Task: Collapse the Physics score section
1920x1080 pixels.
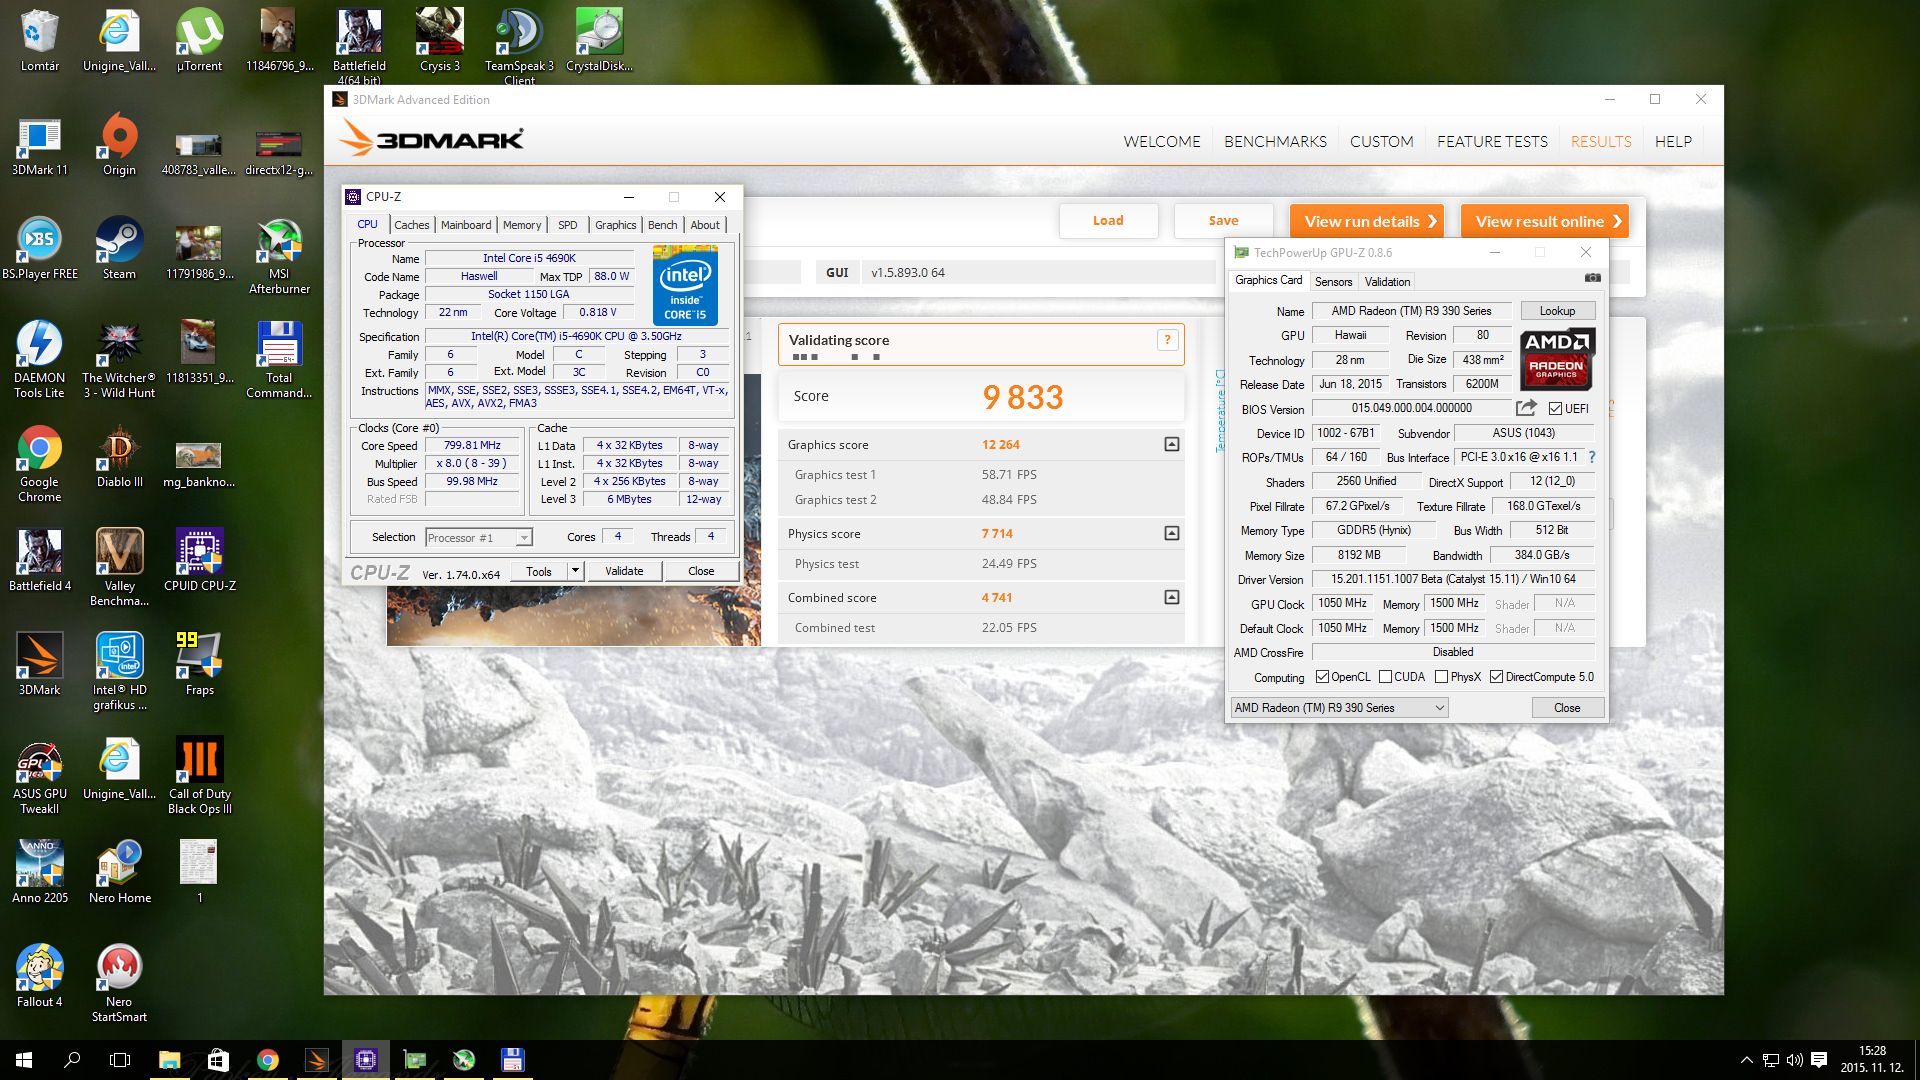Action: click(x=1171, y=533)
